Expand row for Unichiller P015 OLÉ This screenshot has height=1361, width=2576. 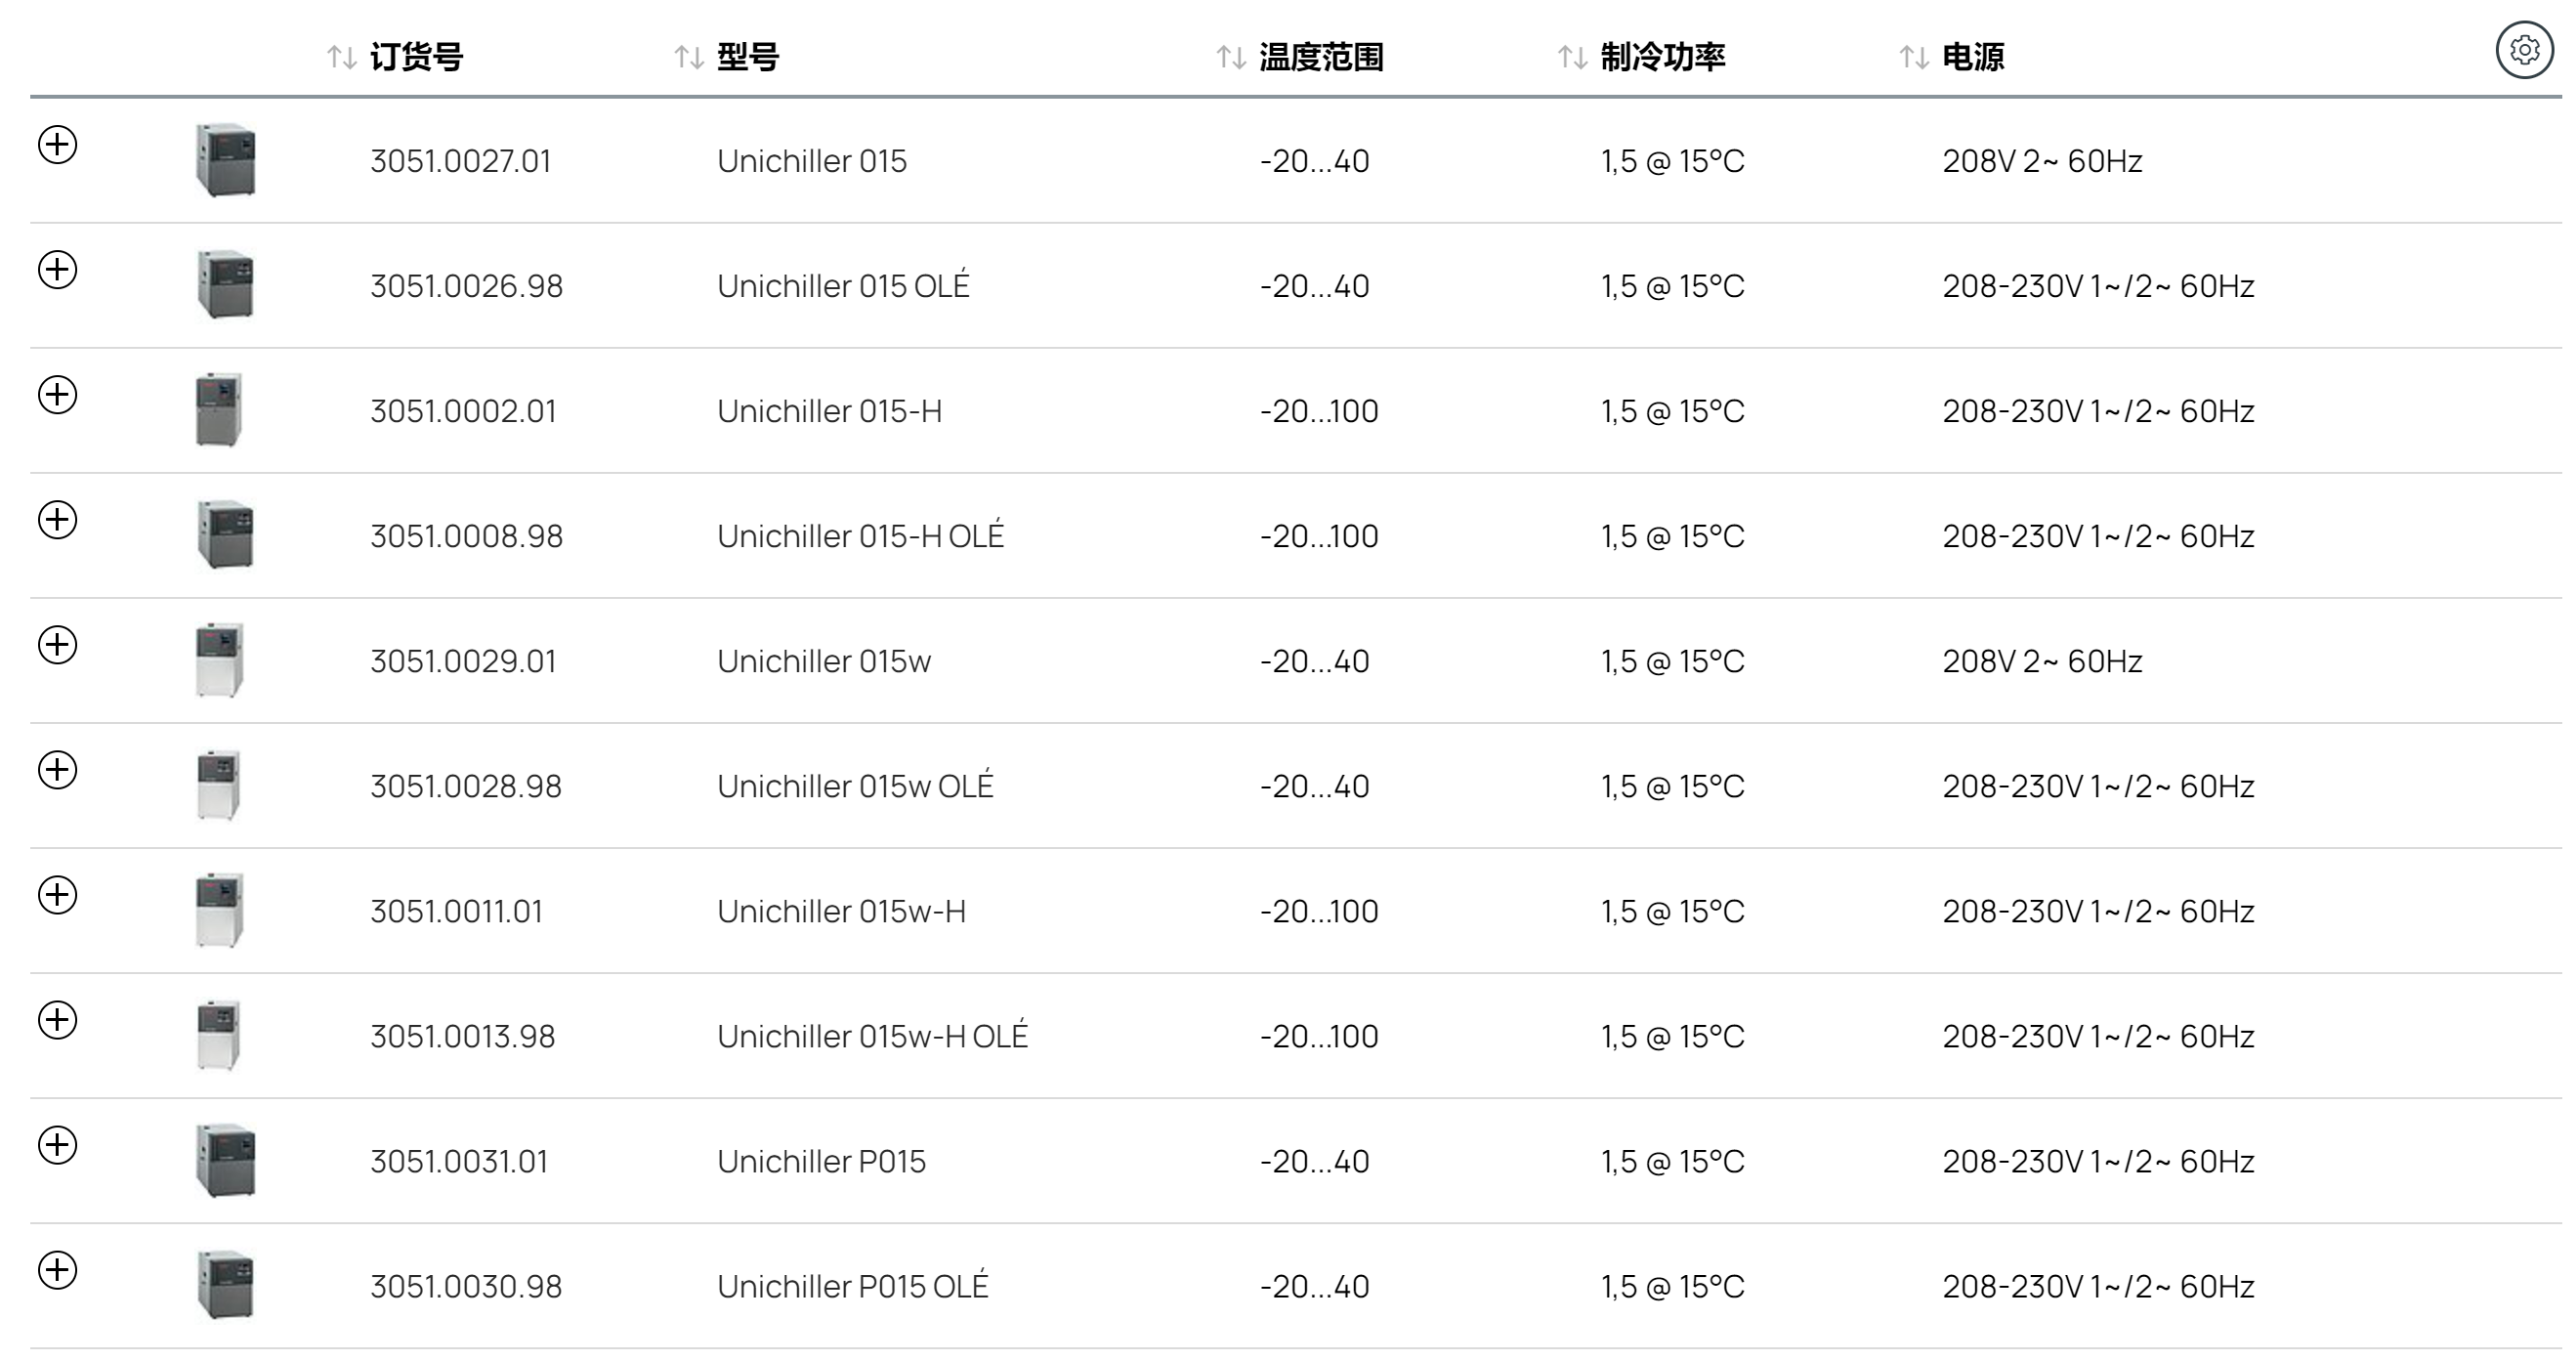[57, 1269]
